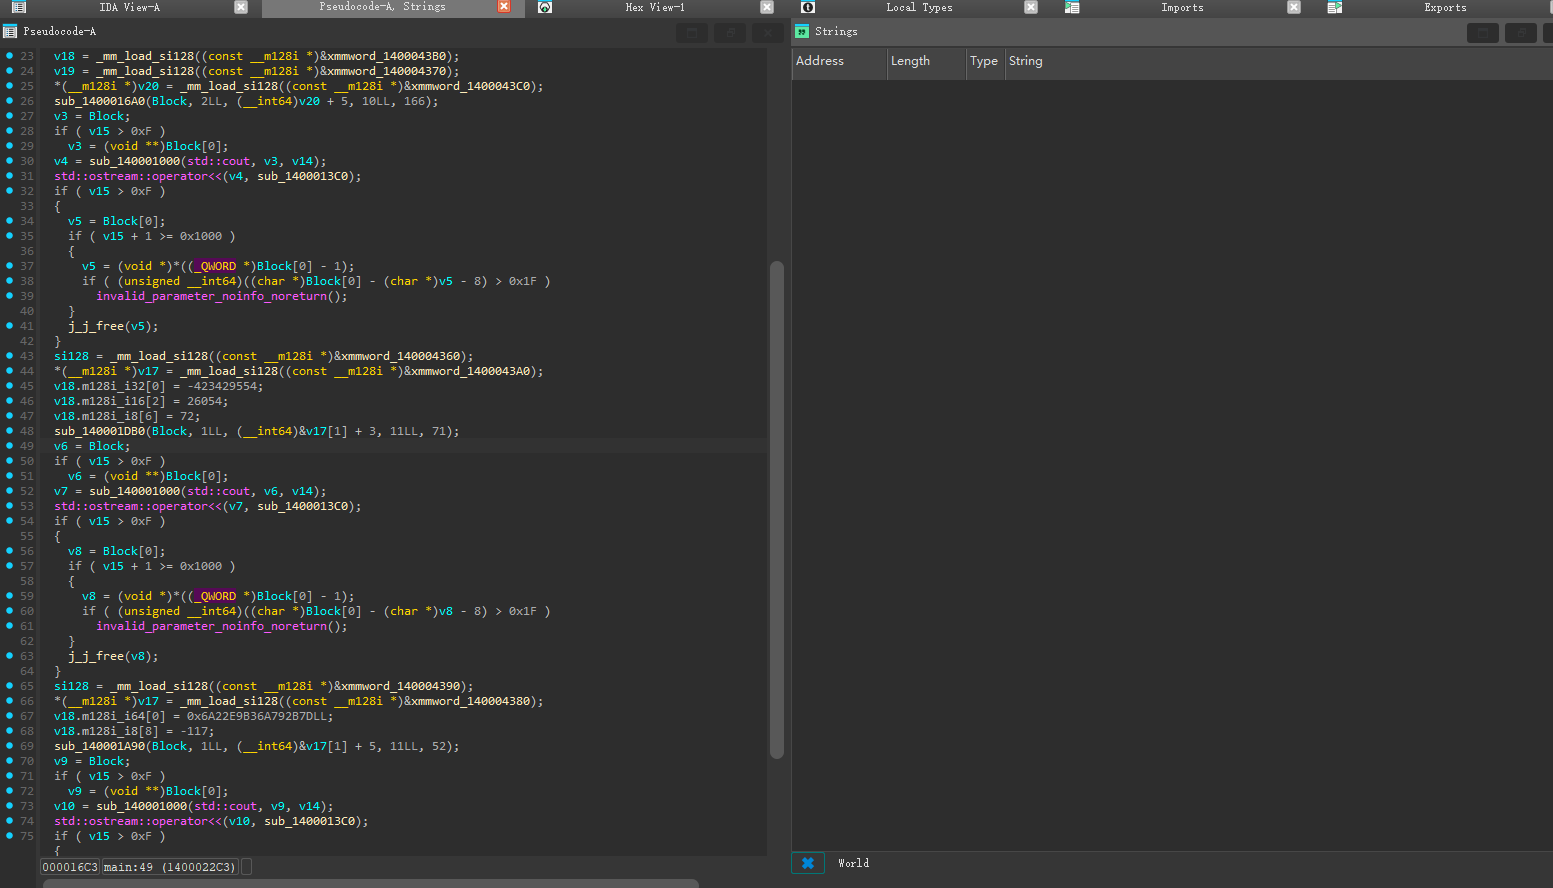Click the 000016C3 offset status field
The height and width of the screenshot is (888, 1553).
(70, 867)
